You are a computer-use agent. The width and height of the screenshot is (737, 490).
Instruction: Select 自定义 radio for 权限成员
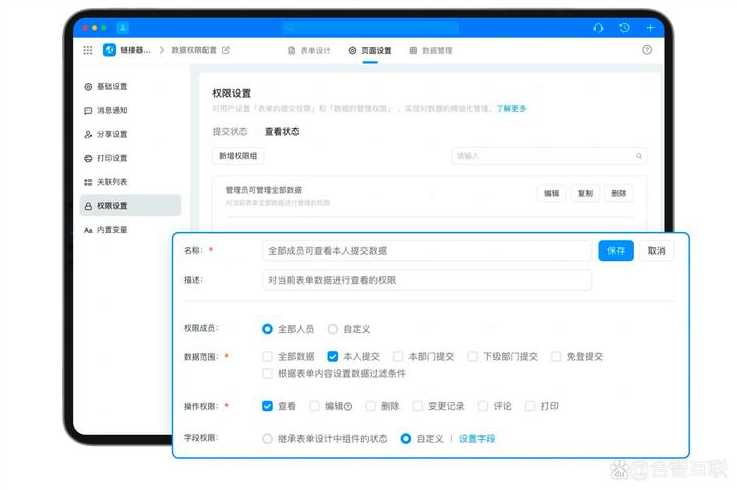pyautogui.click(x=333, y=329)
